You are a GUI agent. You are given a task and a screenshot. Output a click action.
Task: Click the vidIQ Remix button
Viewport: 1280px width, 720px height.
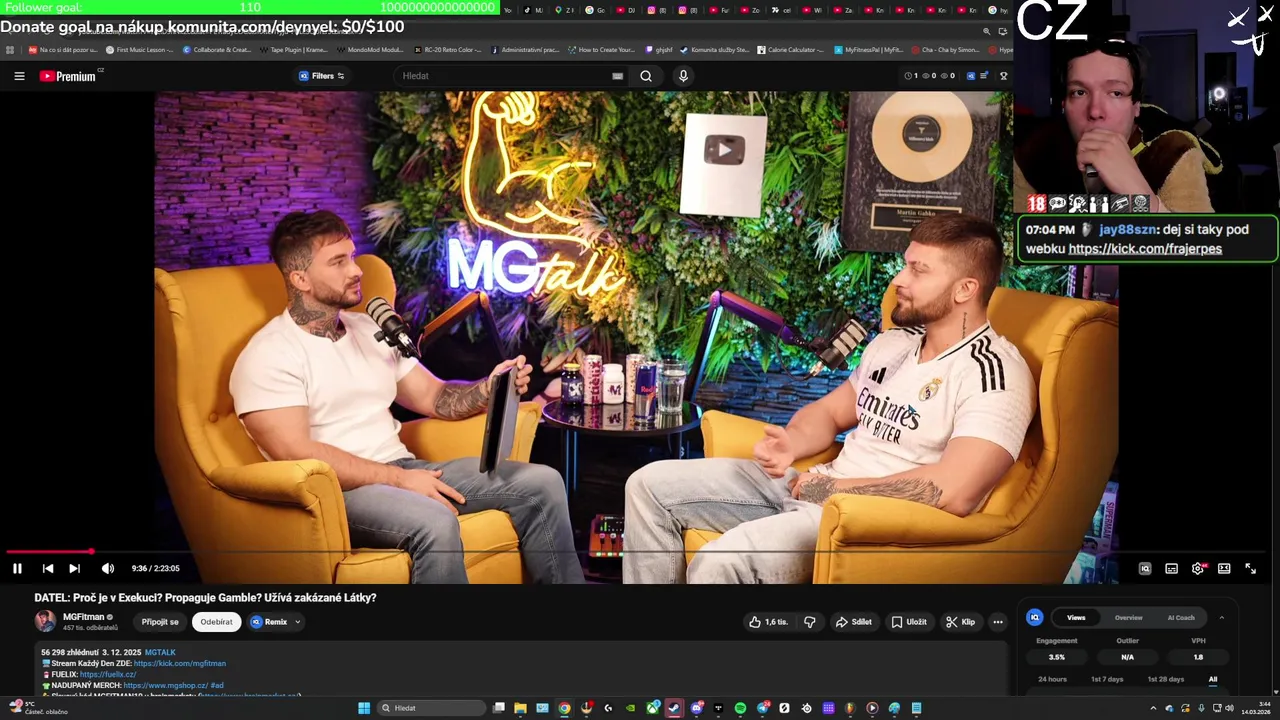[269, 622]
